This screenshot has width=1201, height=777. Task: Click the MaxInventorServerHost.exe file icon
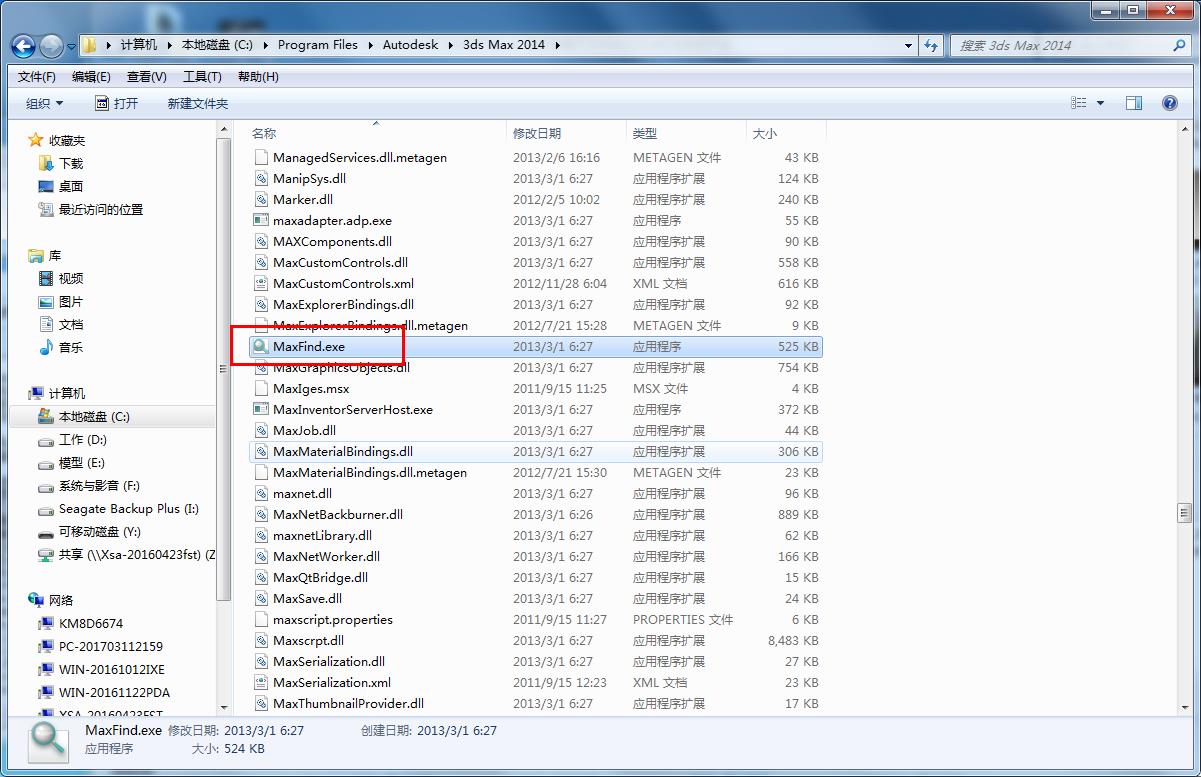click(x=261, y=409)
